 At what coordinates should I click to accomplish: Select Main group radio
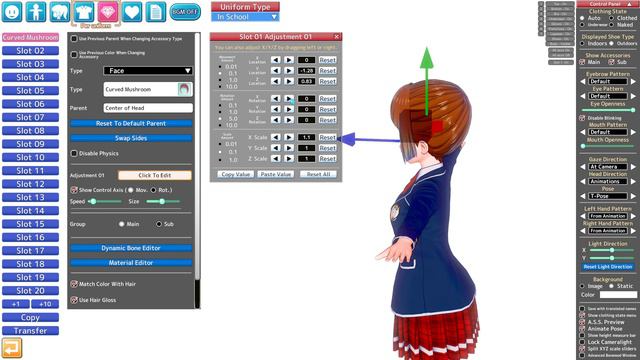pos(122,224)
